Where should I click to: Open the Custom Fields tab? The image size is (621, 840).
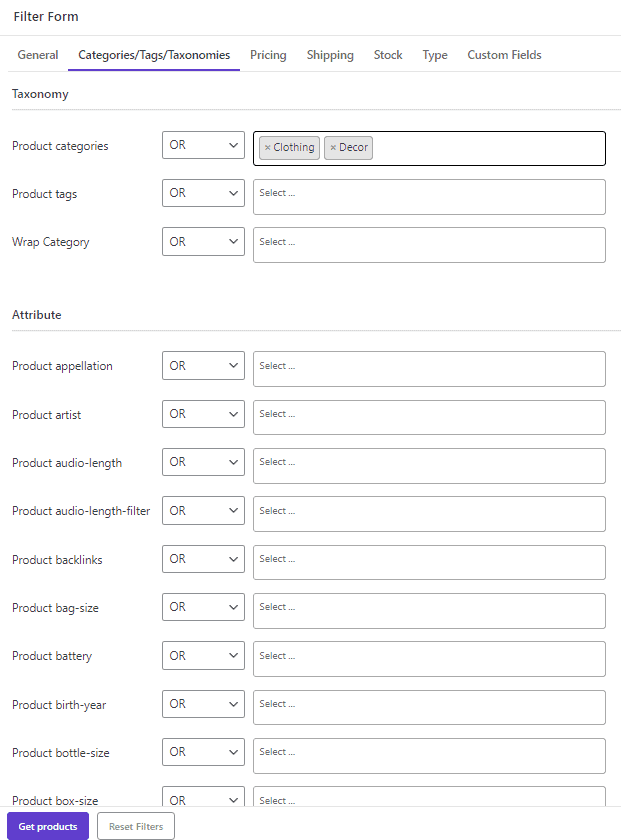click(504, 55)
